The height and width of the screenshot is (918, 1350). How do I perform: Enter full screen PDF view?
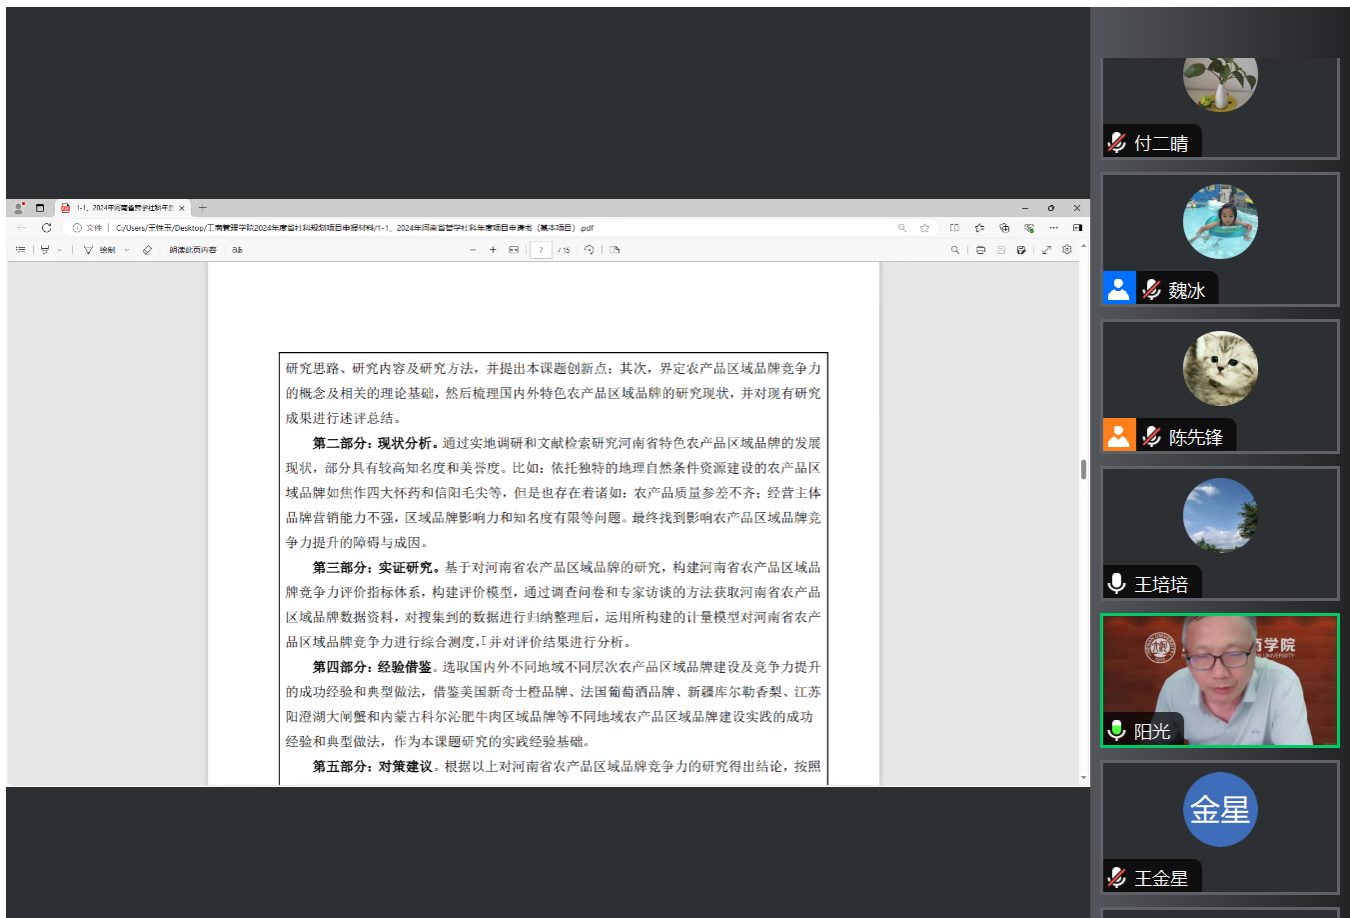(1046, 250)
